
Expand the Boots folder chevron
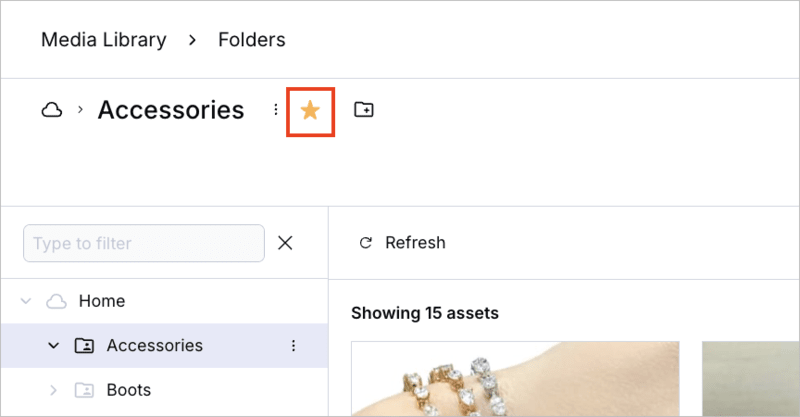(54, 390)
